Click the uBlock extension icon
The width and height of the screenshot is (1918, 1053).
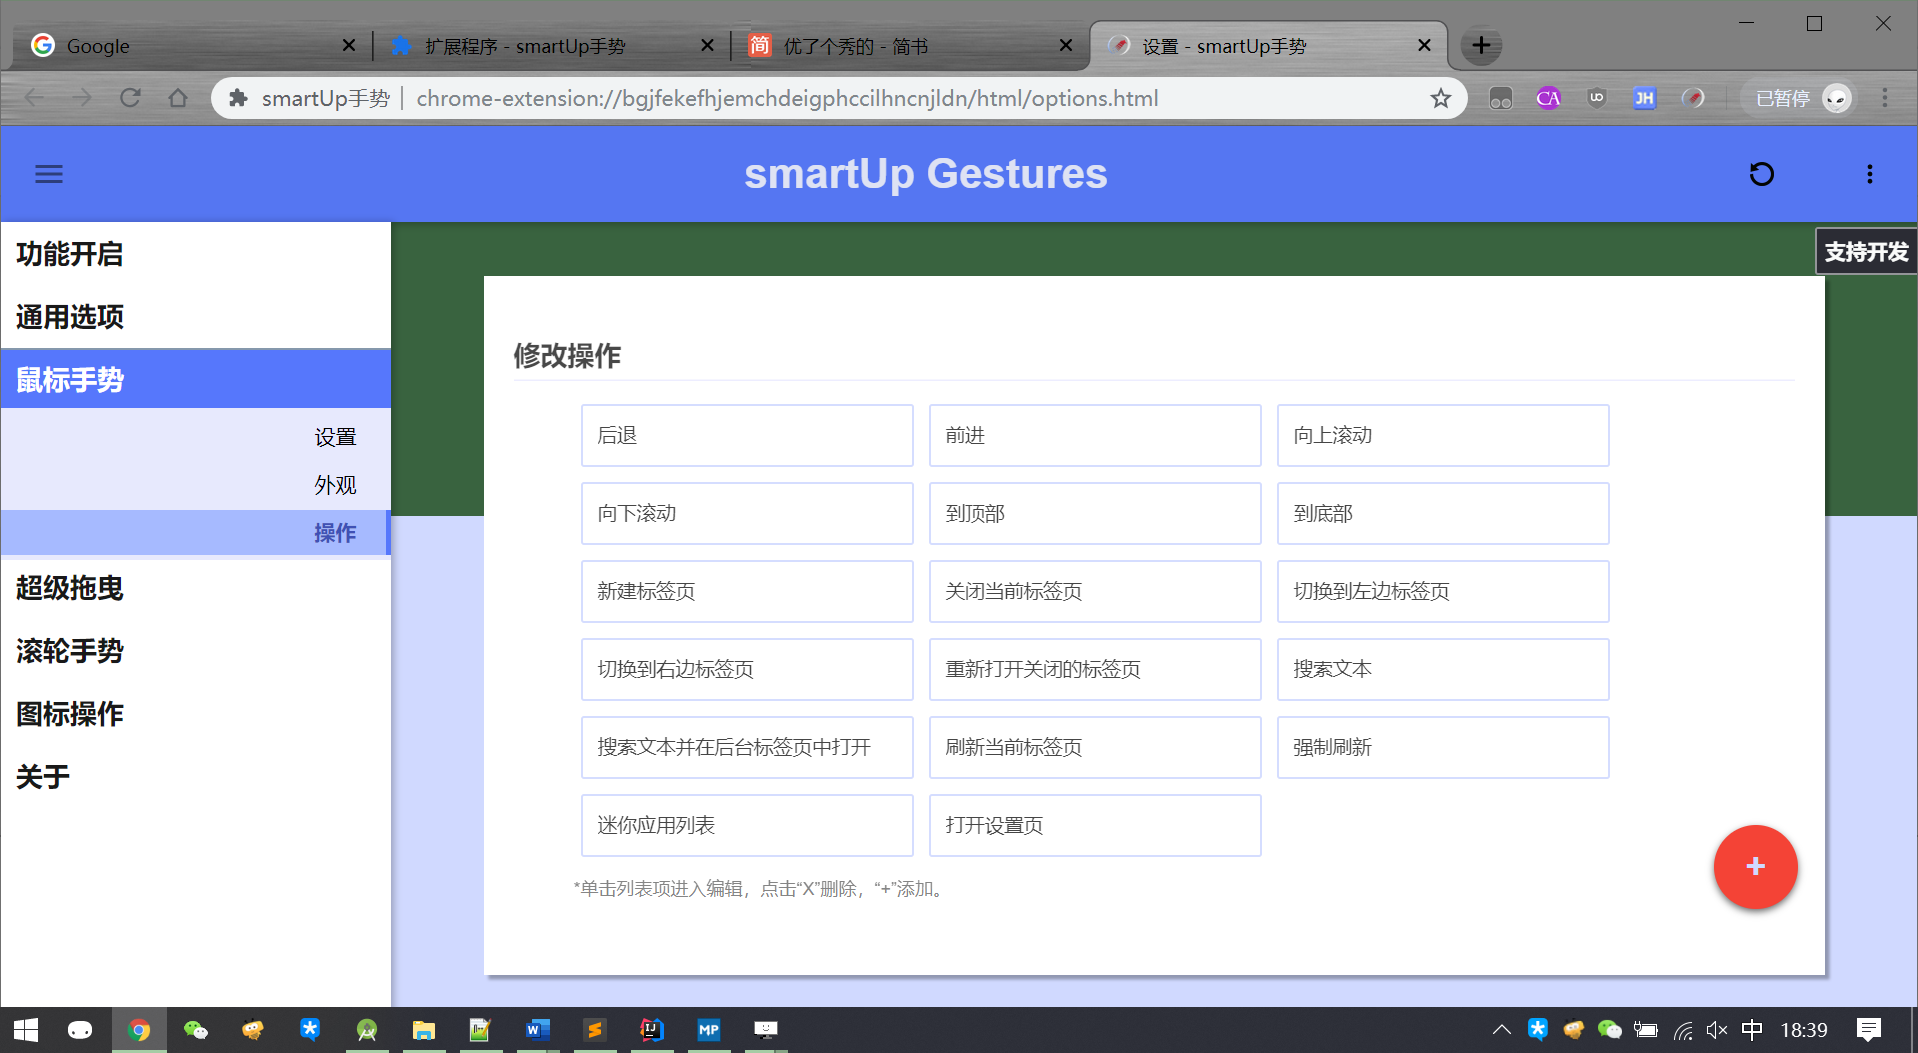pos(1597,97)
